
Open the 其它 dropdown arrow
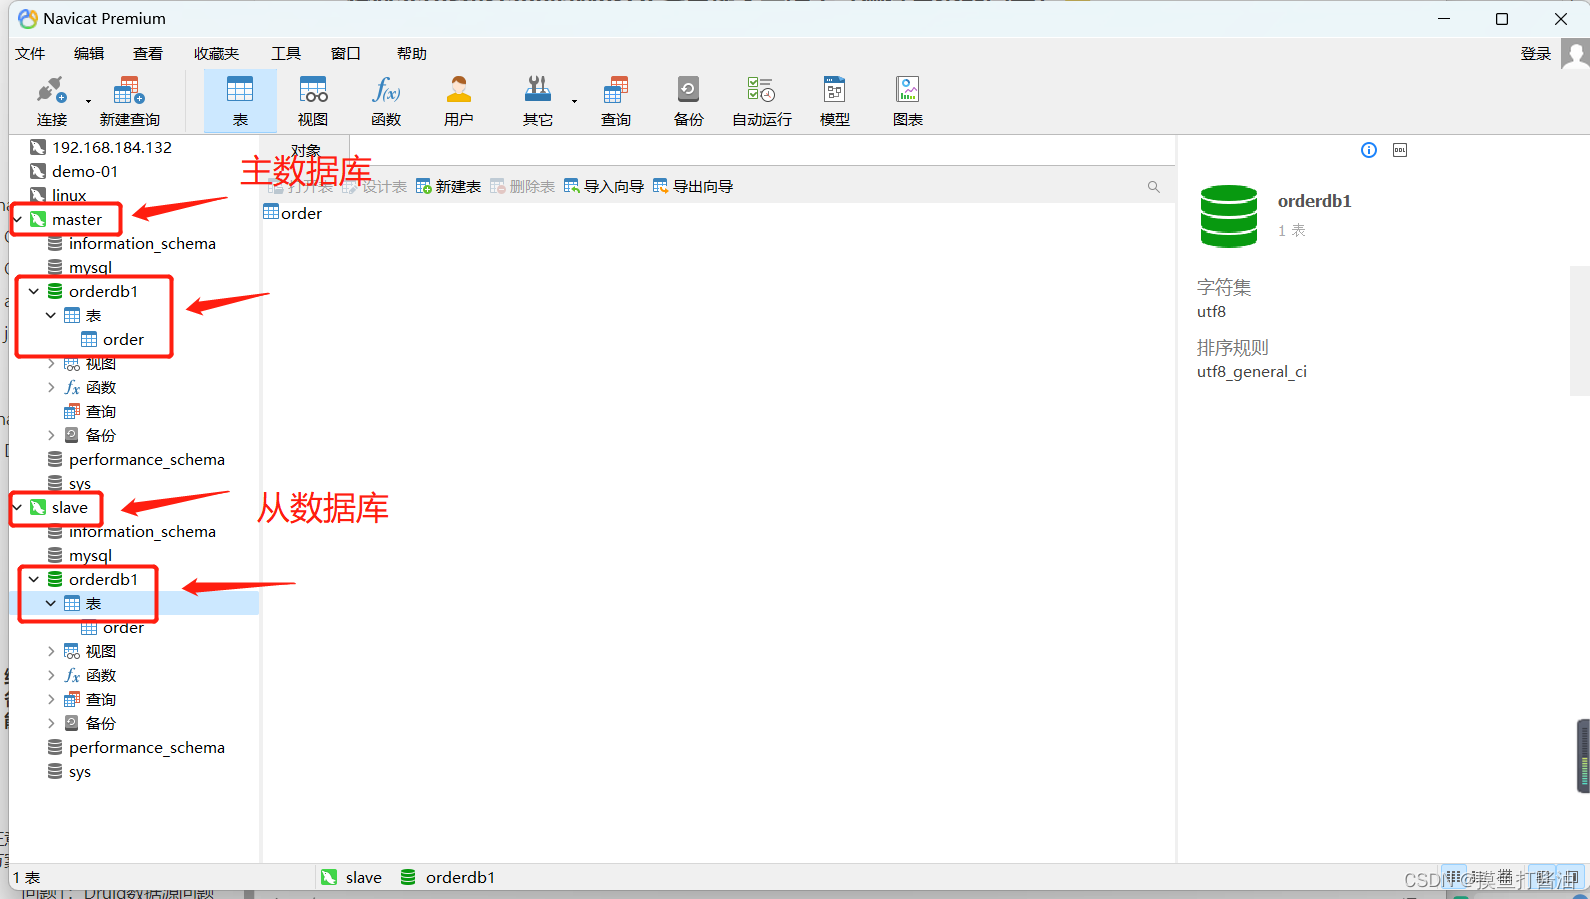pos(574,101)
